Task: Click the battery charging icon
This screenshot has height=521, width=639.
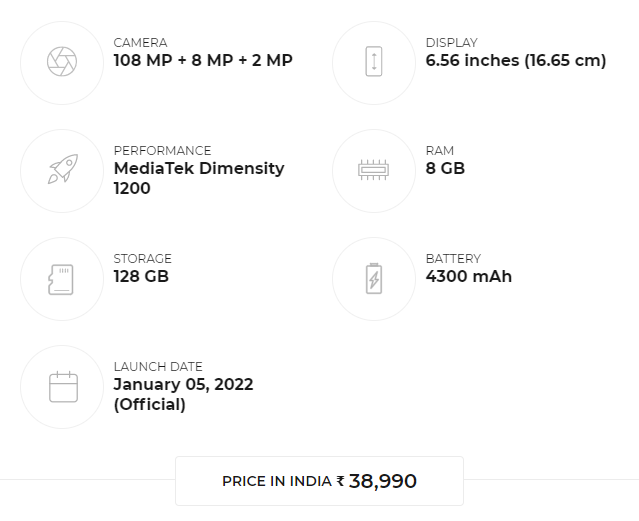Action: (x=374, y=278)
